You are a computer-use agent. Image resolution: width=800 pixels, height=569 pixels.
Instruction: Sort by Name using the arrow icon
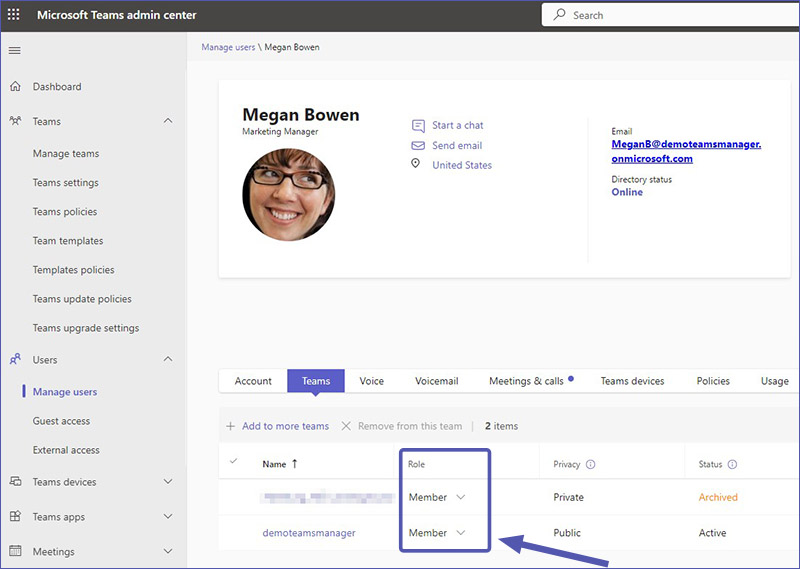[x=294, y=463]
